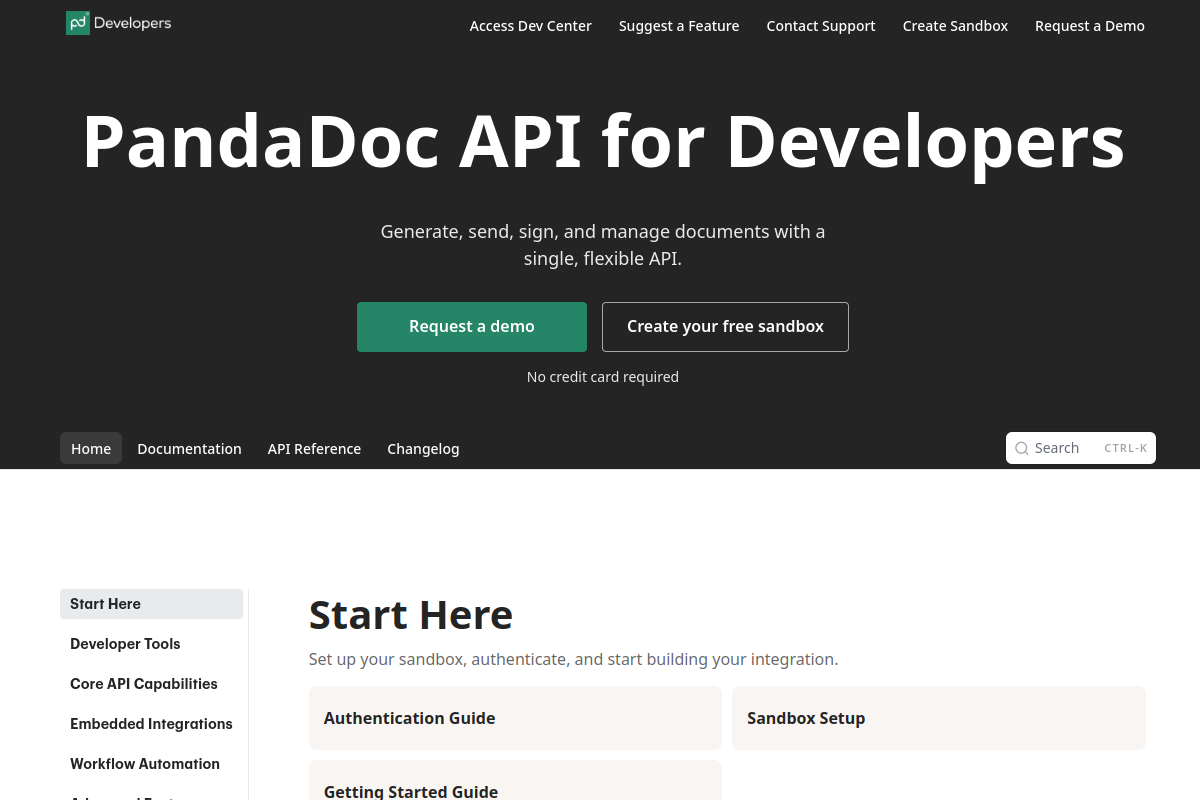Select Start Here in the sidebar
This screenshot has height=800, width=1200.
click(x=151, y=604)
